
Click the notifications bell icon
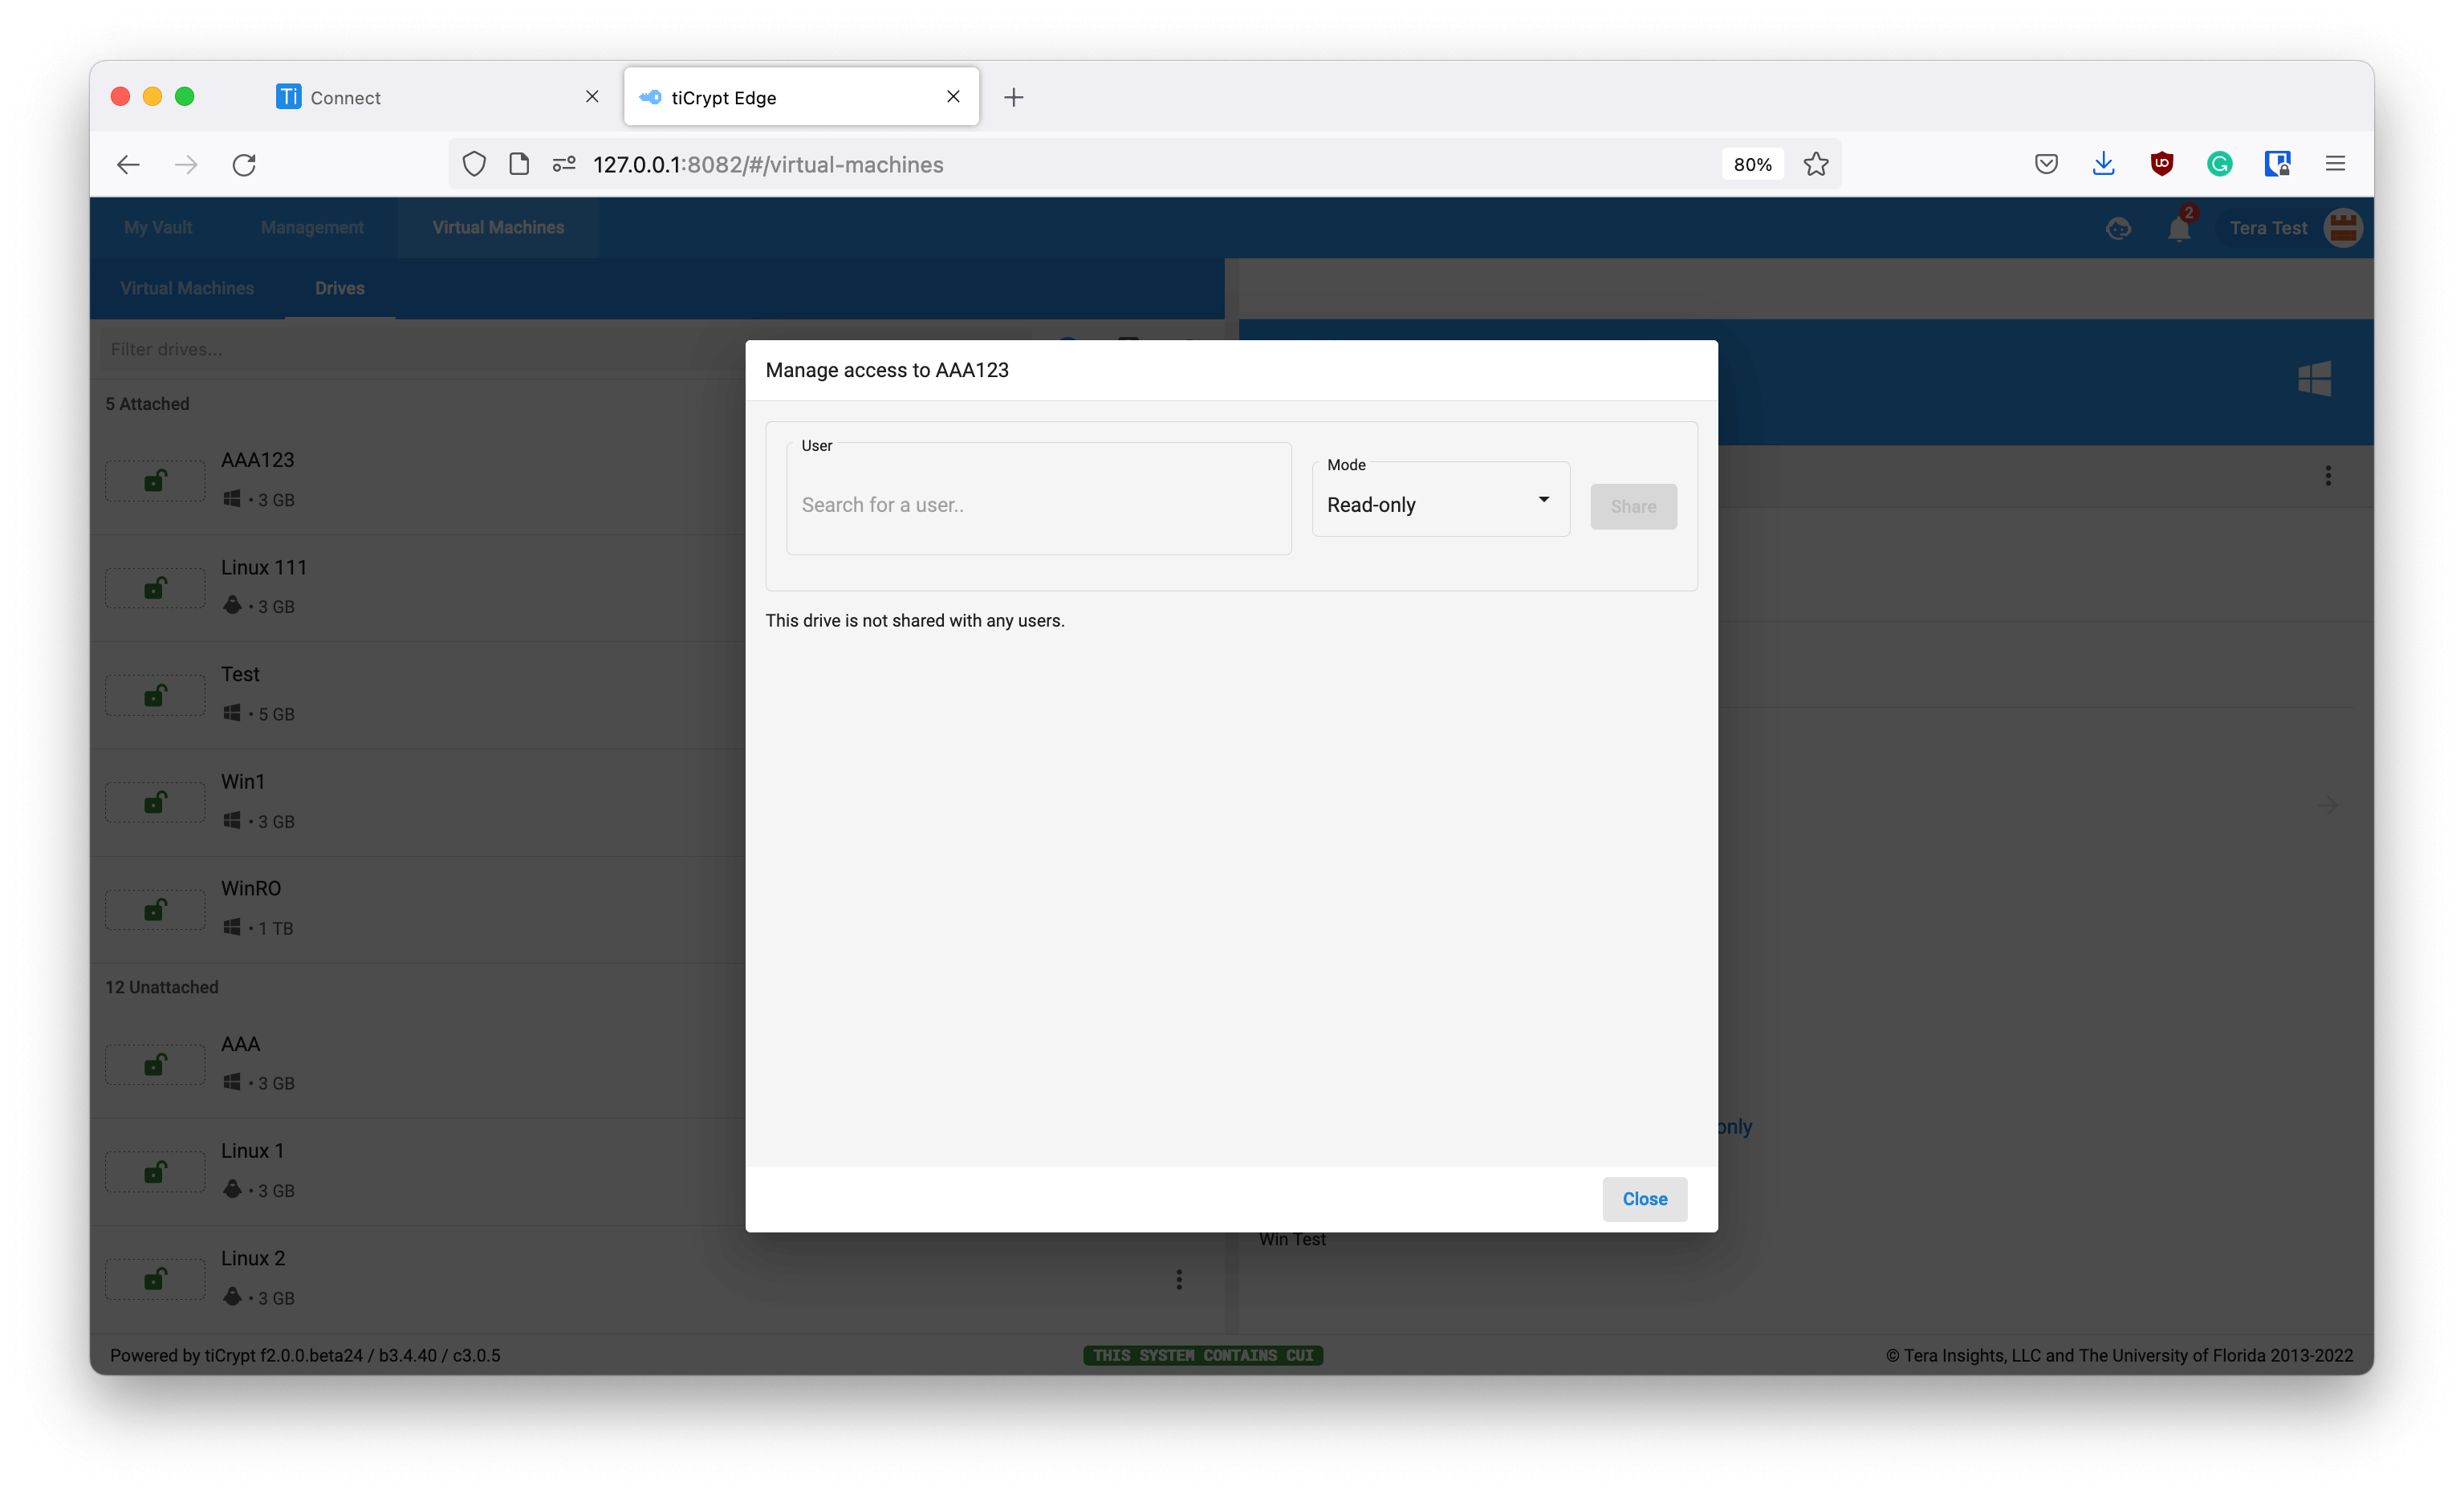(x=2178, y=229)
